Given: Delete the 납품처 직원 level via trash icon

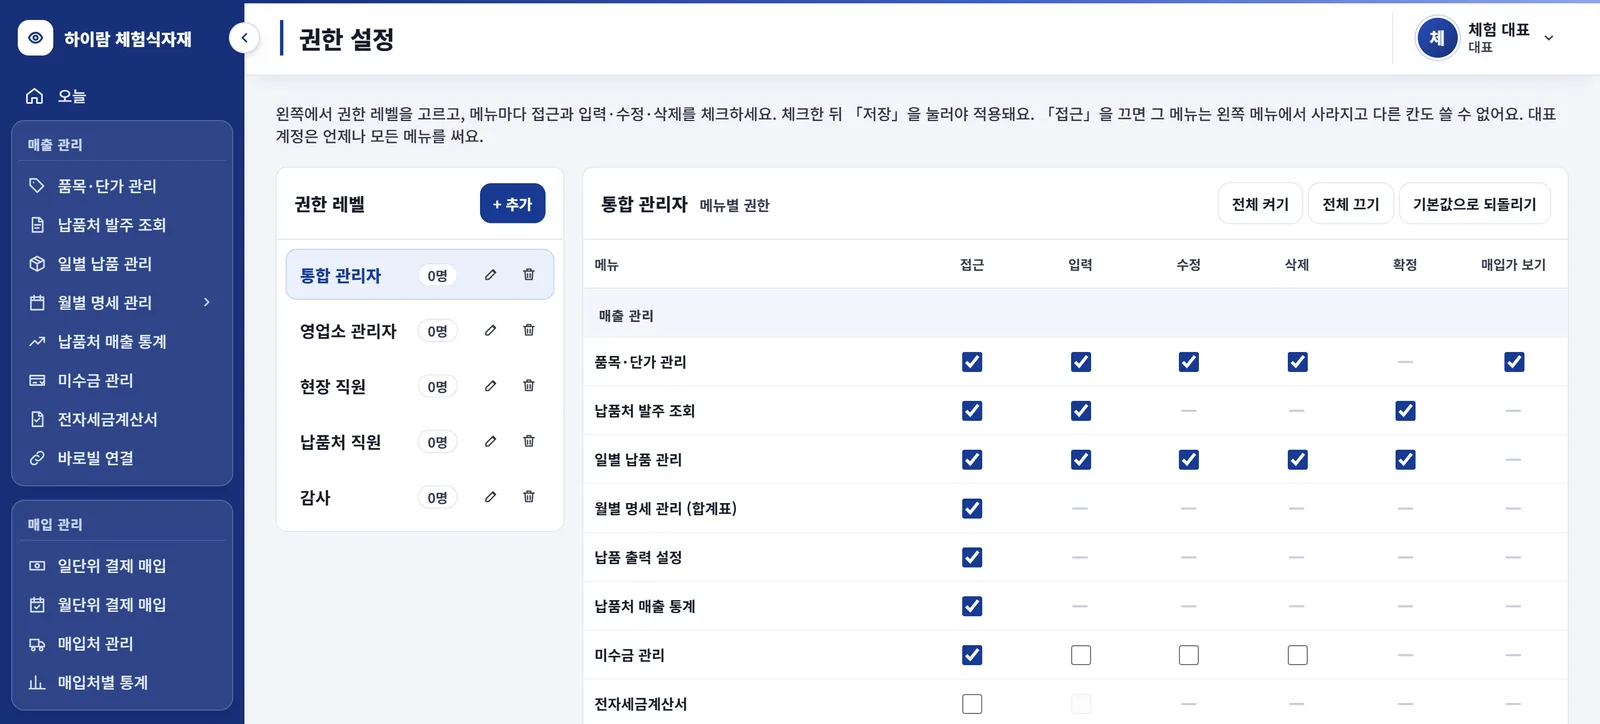Looking at the screenshot, I should click(x=529, y=441).
